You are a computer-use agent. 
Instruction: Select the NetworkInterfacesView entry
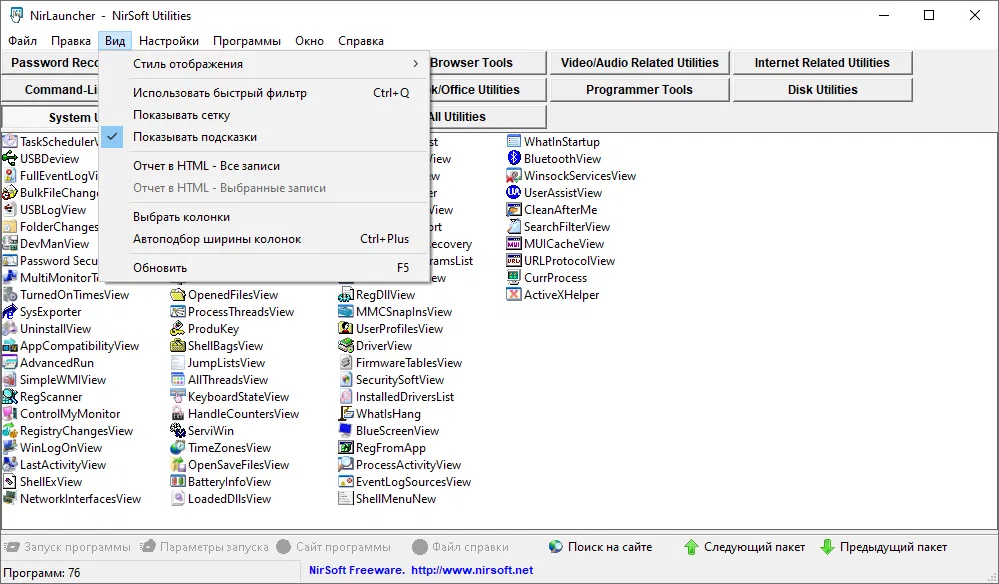[72, 499]
